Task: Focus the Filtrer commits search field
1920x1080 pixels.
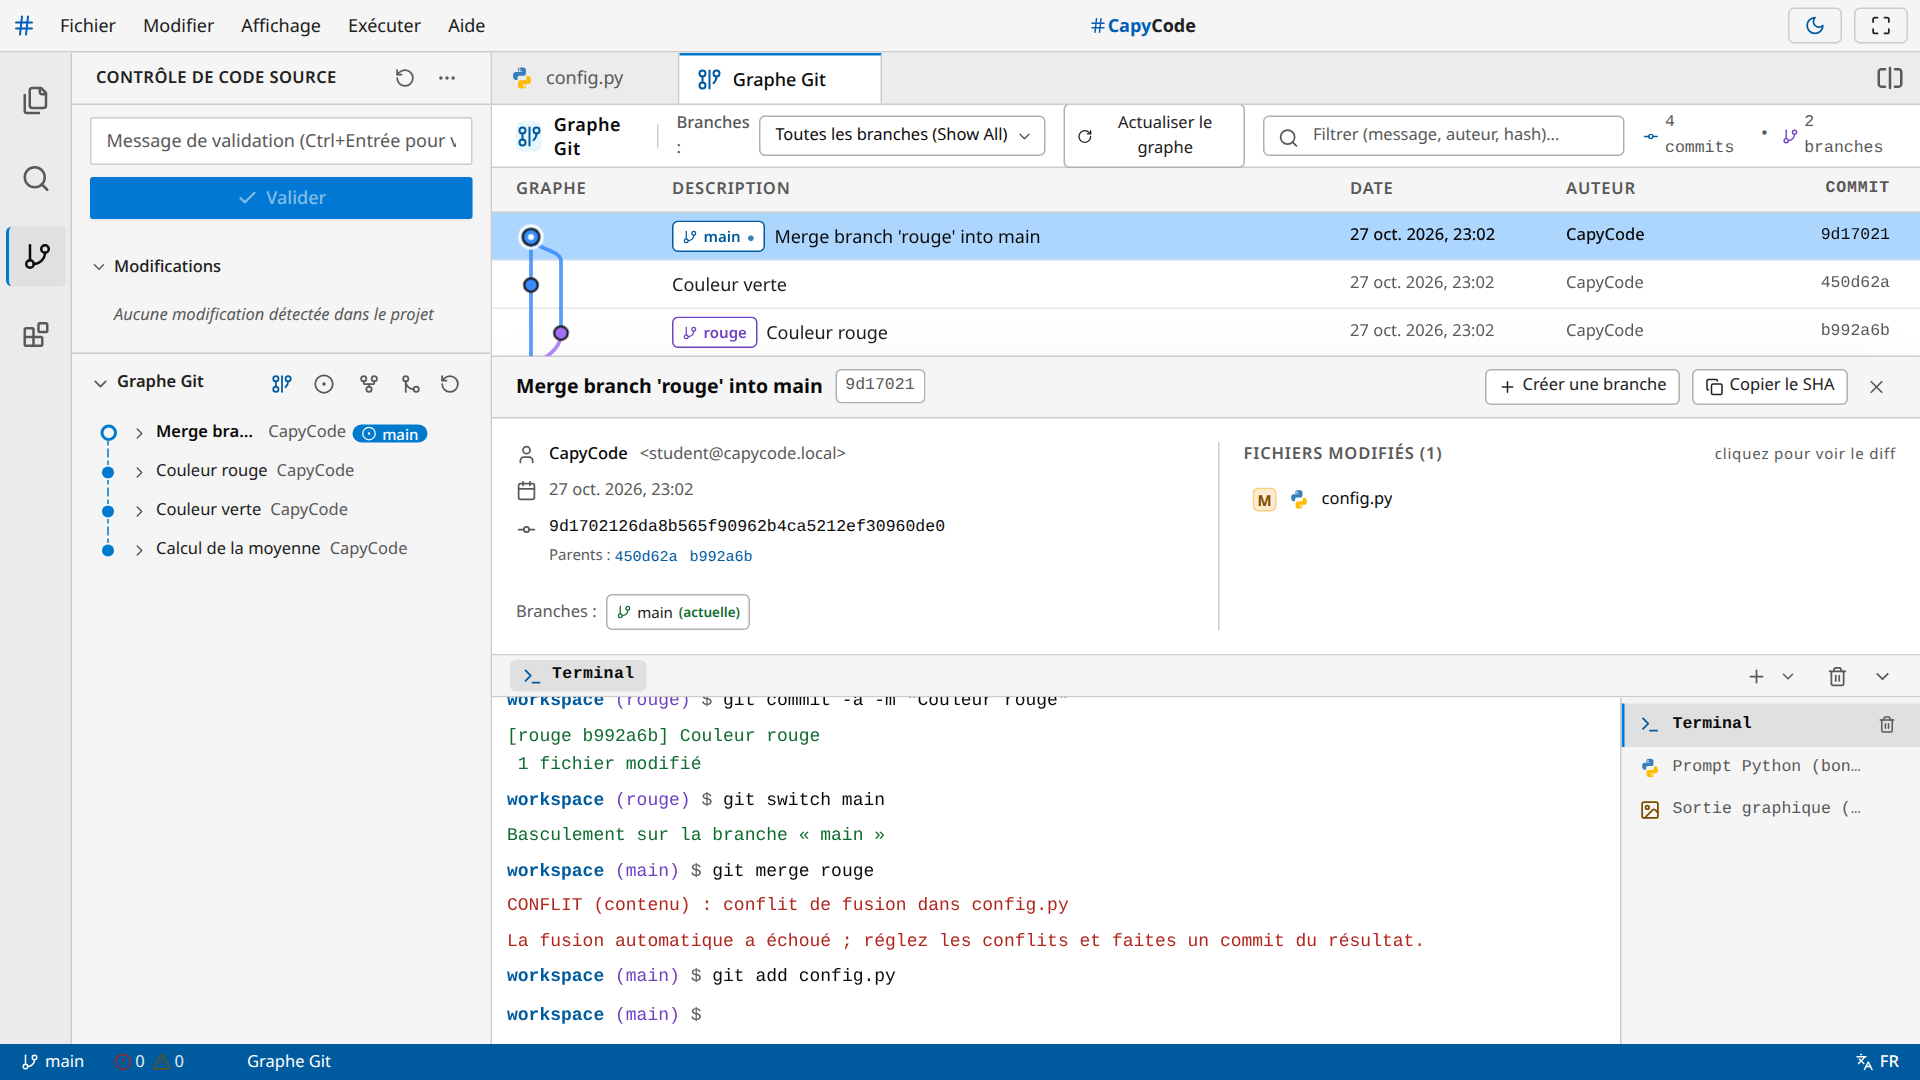Action: (1443, 135)
